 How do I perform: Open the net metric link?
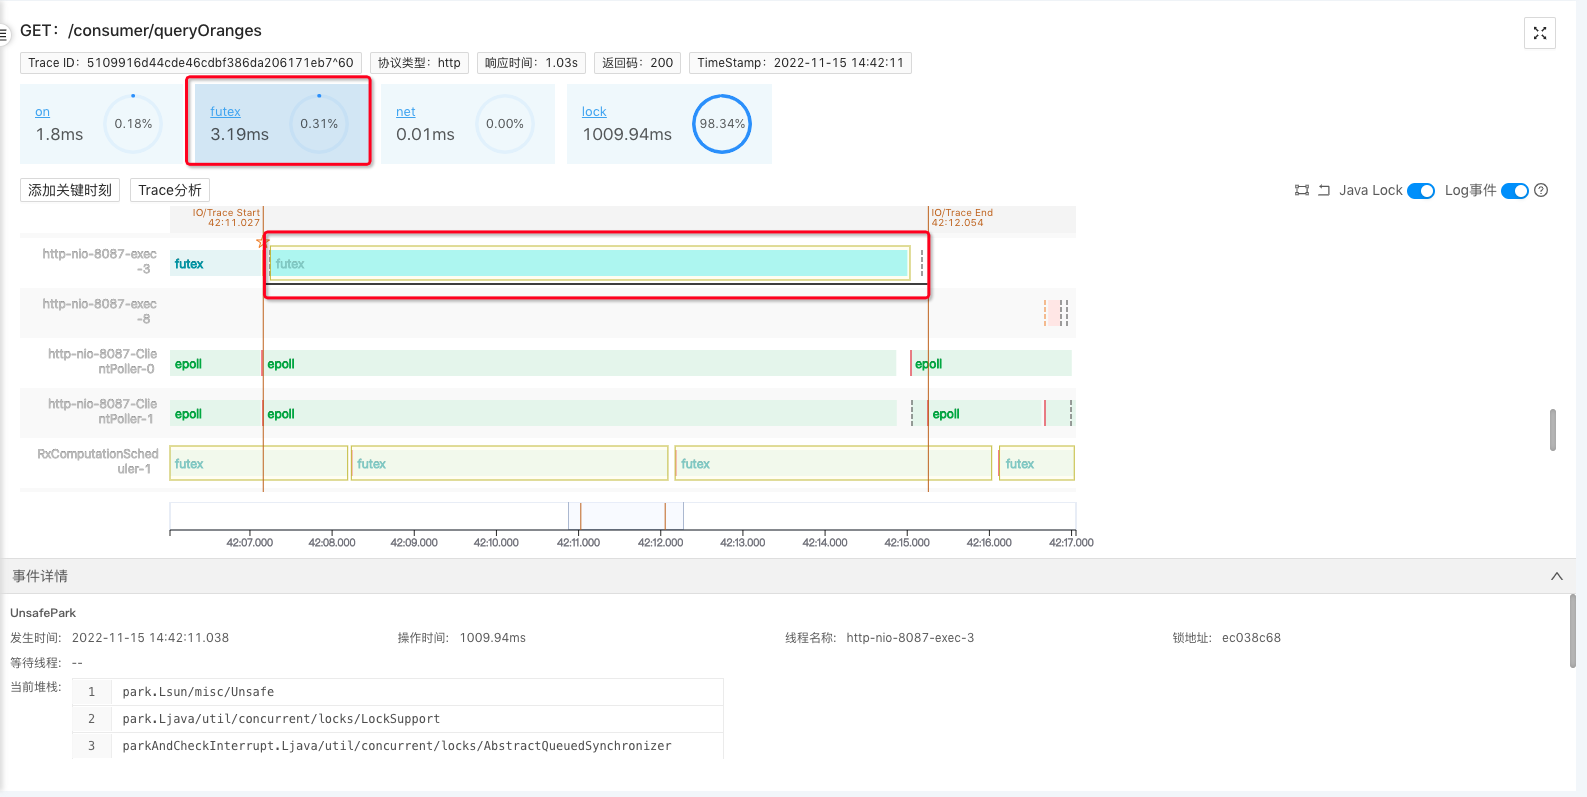pyautogui.click(x=405, y=112)
